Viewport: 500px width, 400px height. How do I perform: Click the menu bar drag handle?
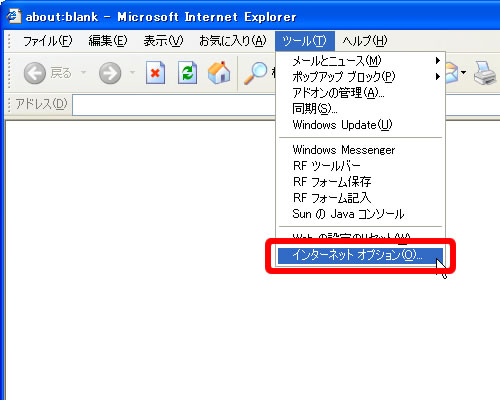pos(9,41)
